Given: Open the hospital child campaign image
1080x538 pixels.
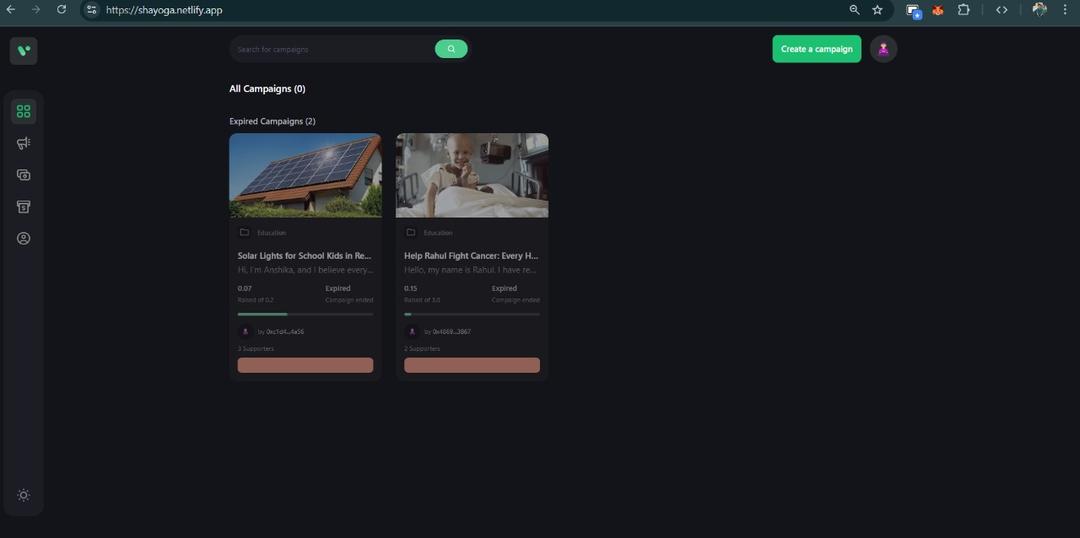Looking at the screenshot, I should click(x=472, y=175).
